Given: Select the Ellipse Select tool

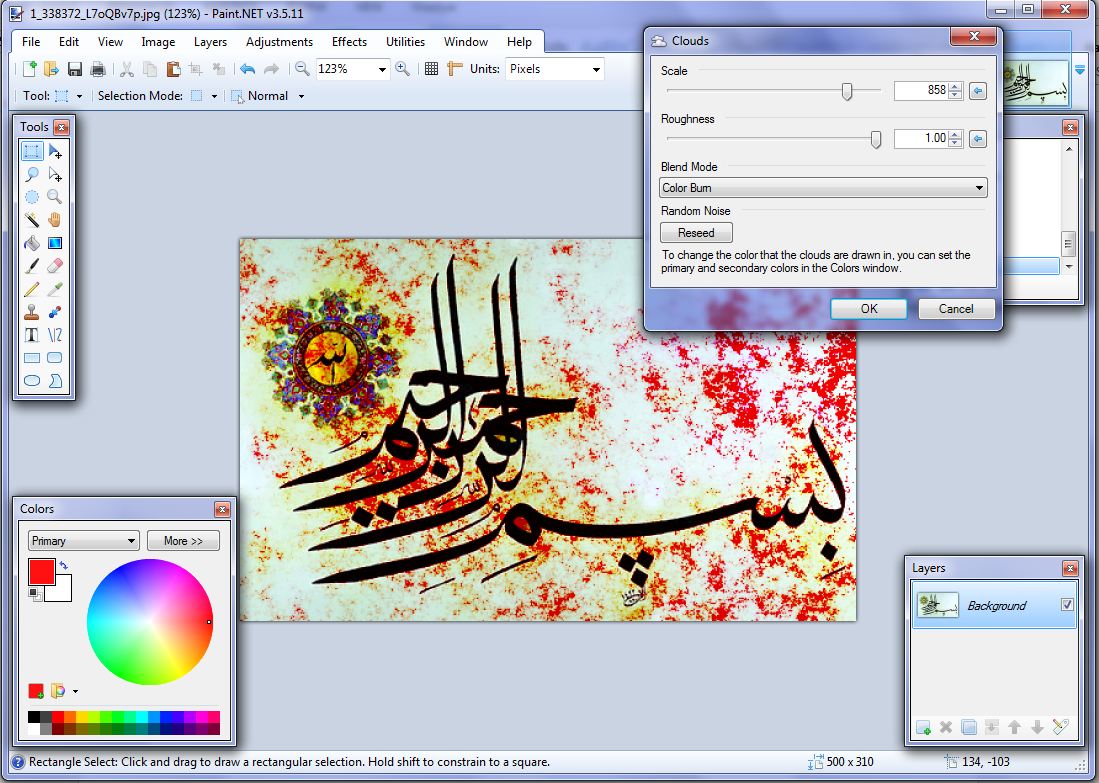Looking at the screenshot, I should (32, 198).
